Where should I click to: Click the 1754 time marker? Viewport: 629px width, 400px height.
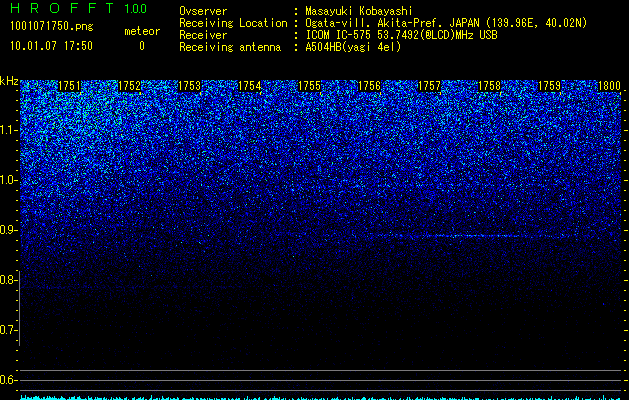250,86
